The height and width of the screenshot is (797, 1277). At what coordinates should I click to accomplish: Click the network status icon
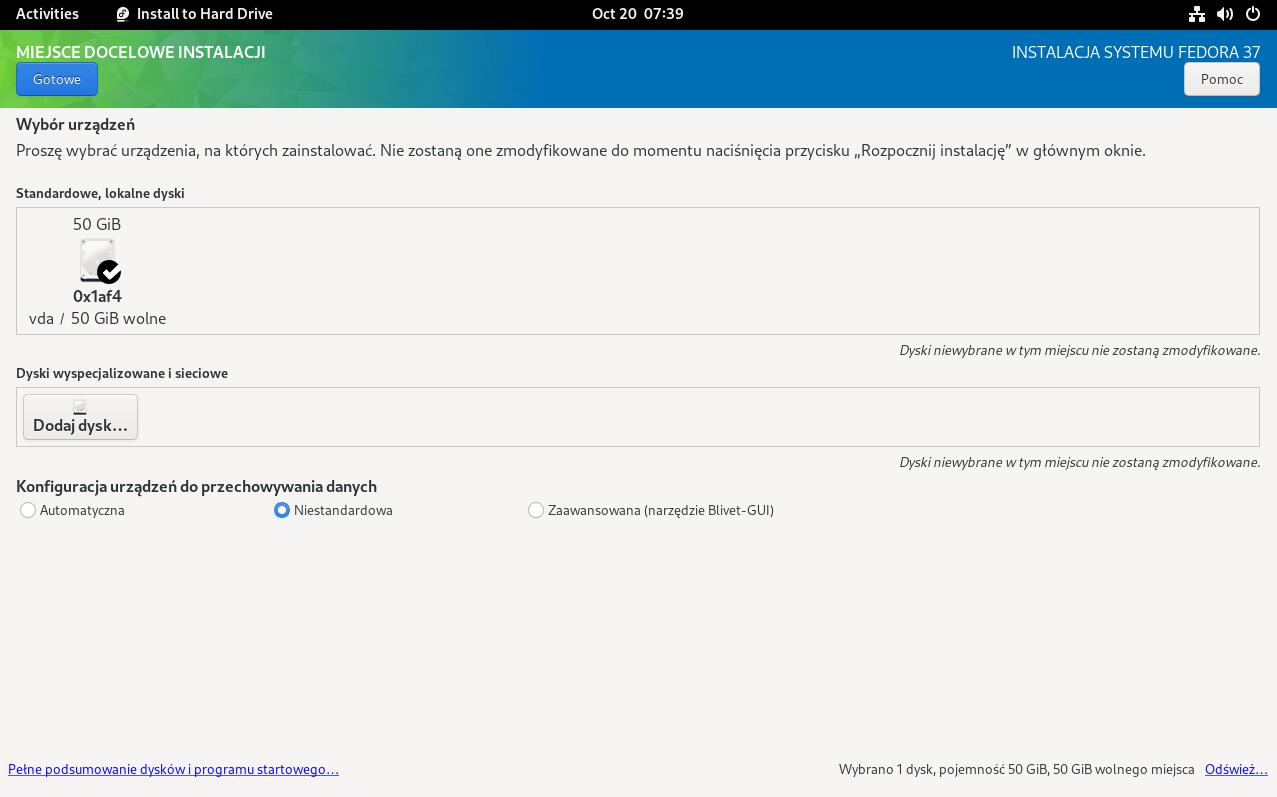(1196, 14)
